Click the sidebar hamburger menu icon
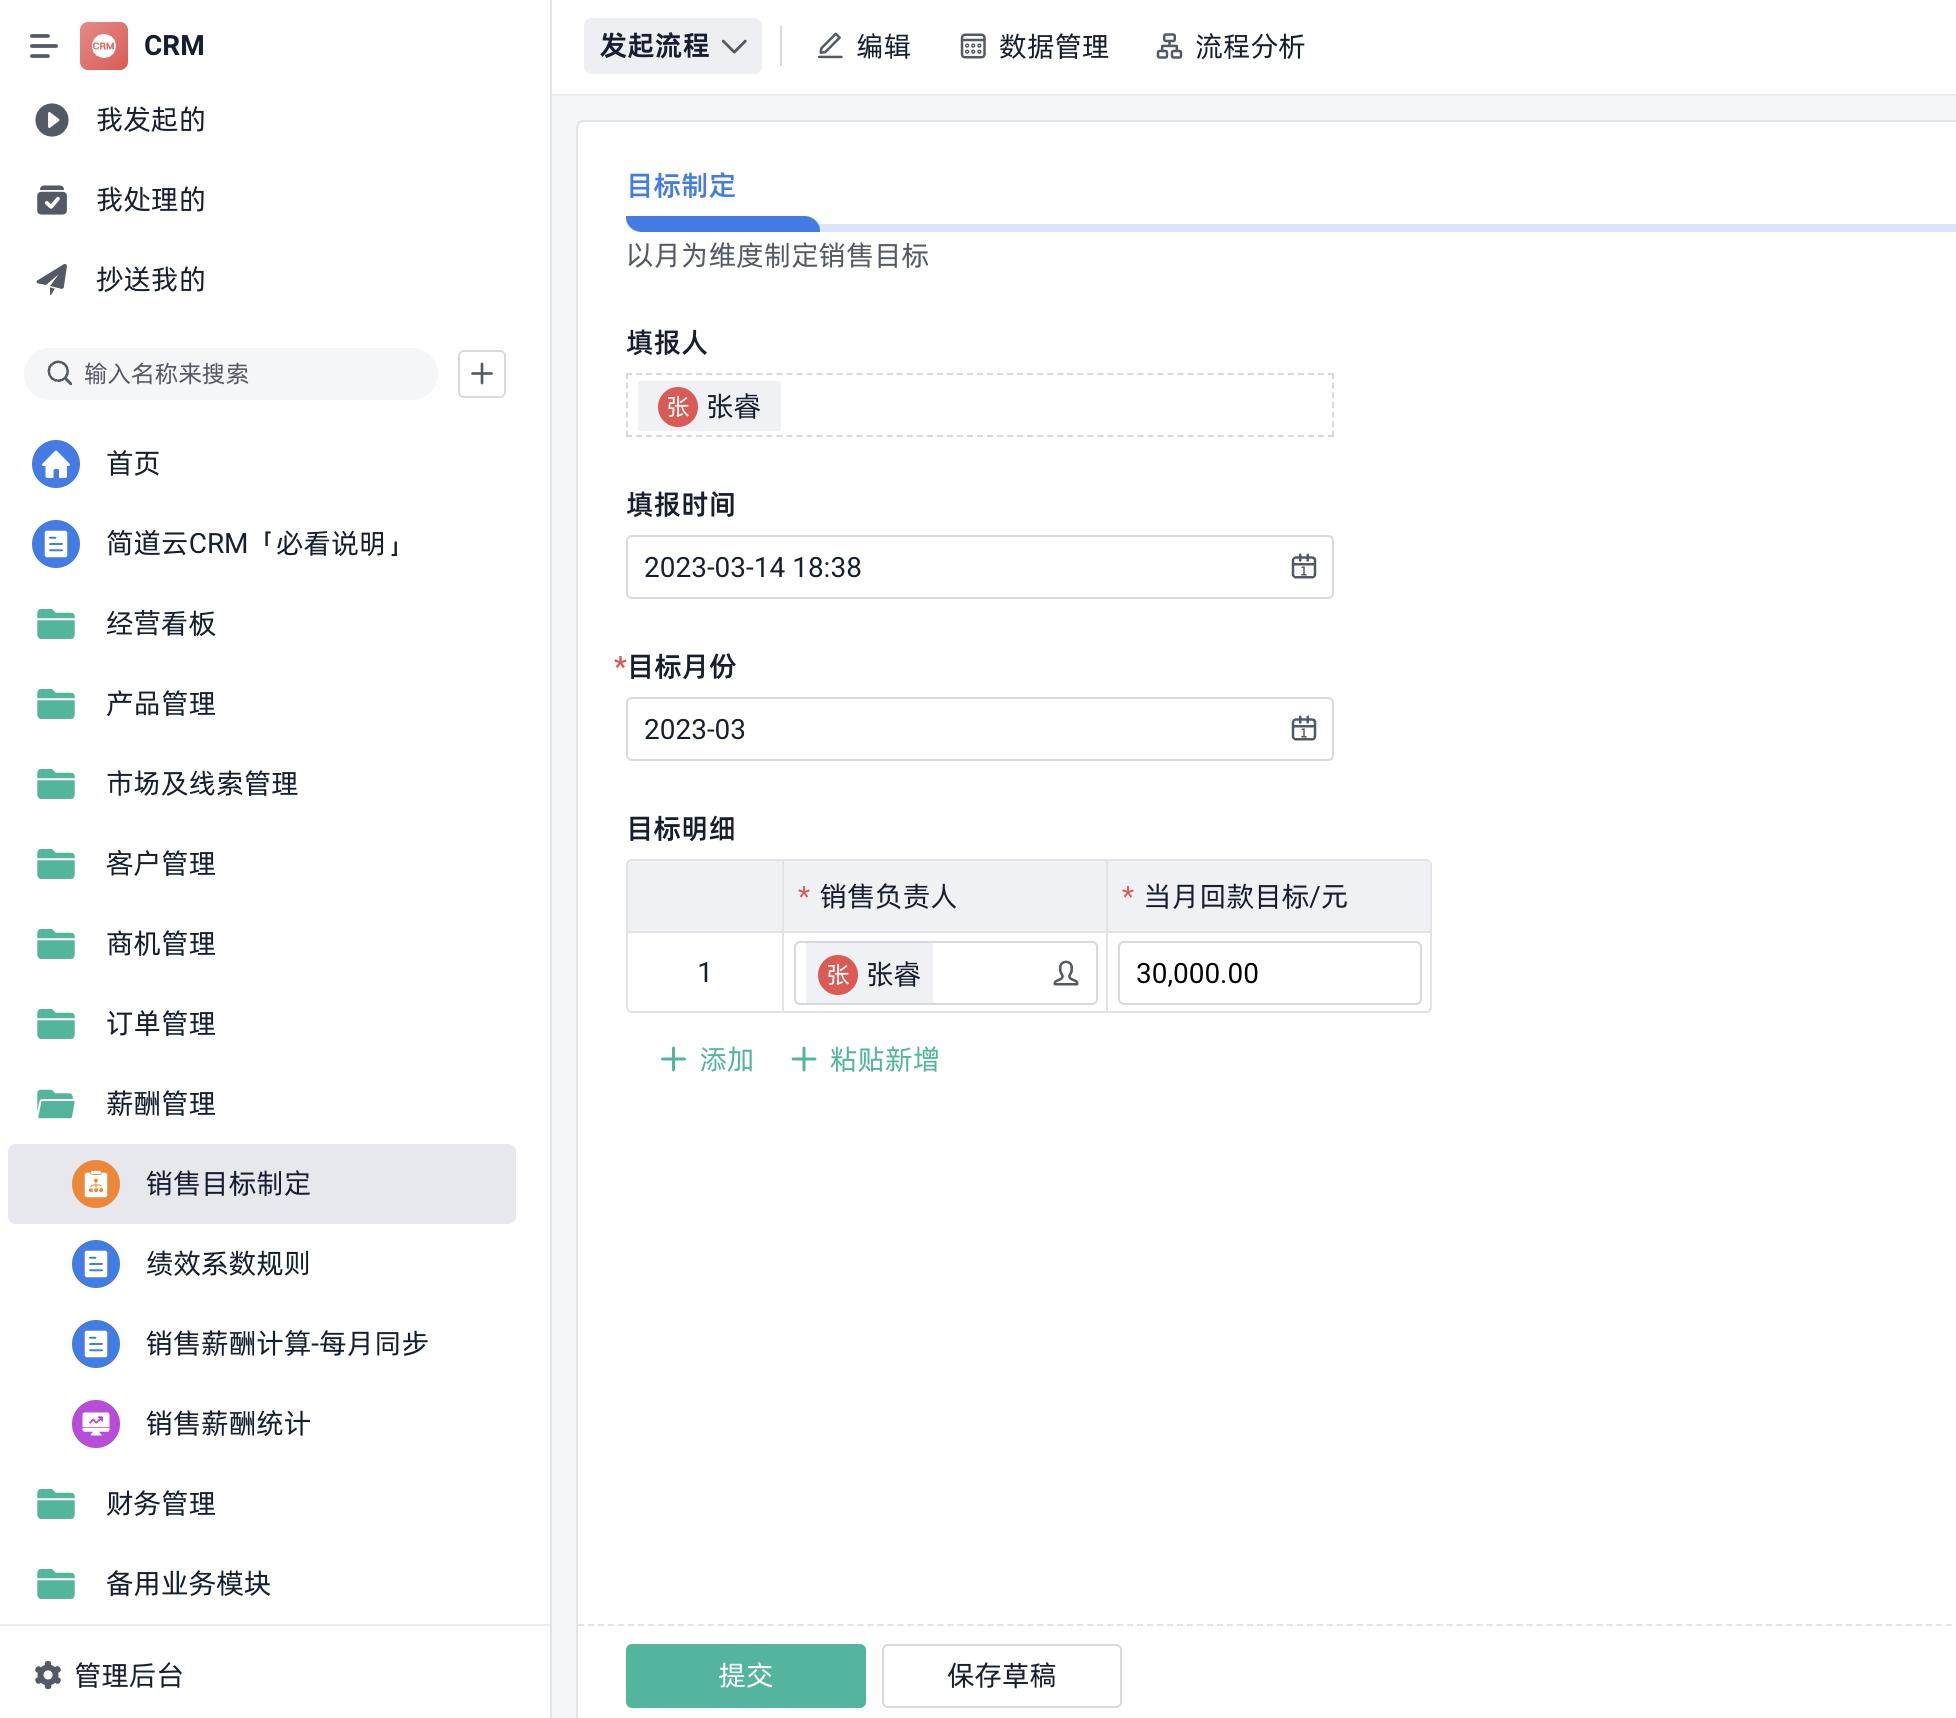This screenshot has width=1956, height=1718. tap(42, 45)
